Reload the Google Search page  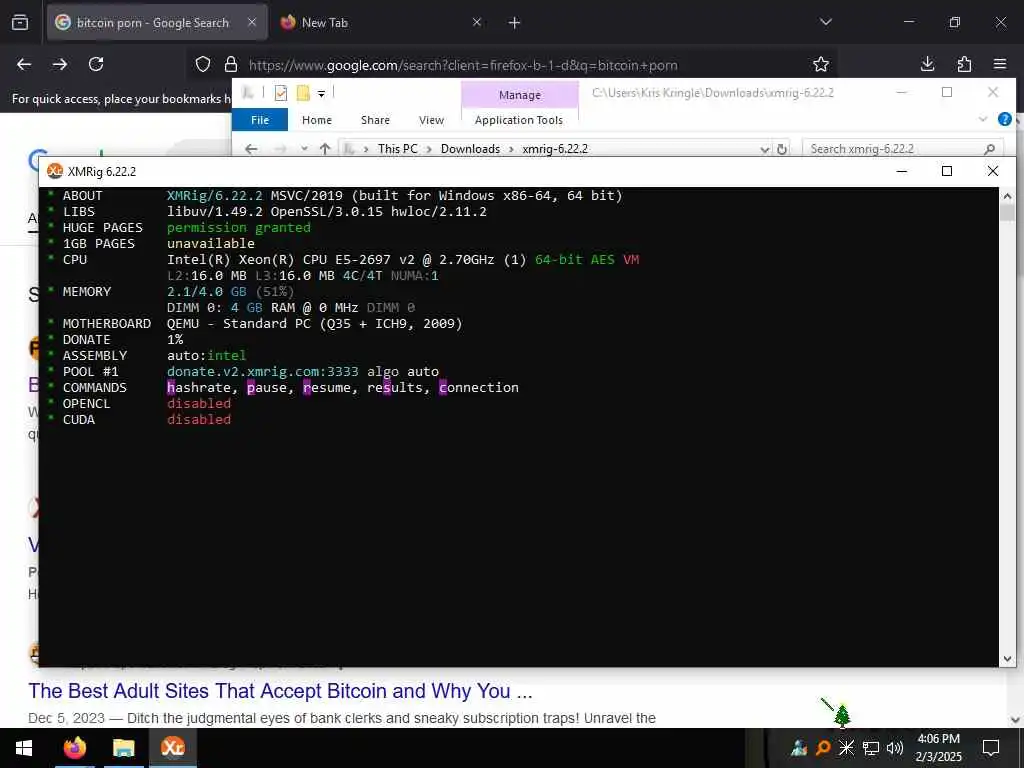pos(96,64)
